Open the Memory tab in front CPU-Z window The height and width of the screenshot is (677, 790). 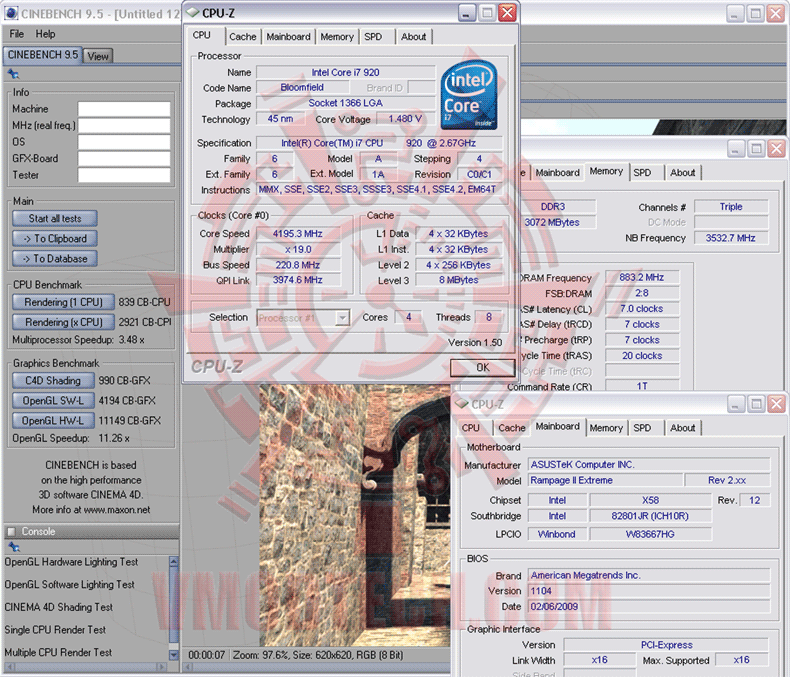(x=337, y=37)
